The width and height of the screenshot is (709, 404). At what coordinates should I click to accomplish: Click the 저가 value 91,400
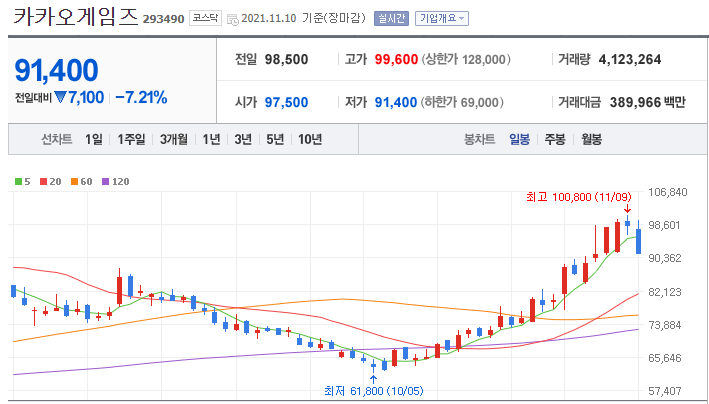(396, 102)
